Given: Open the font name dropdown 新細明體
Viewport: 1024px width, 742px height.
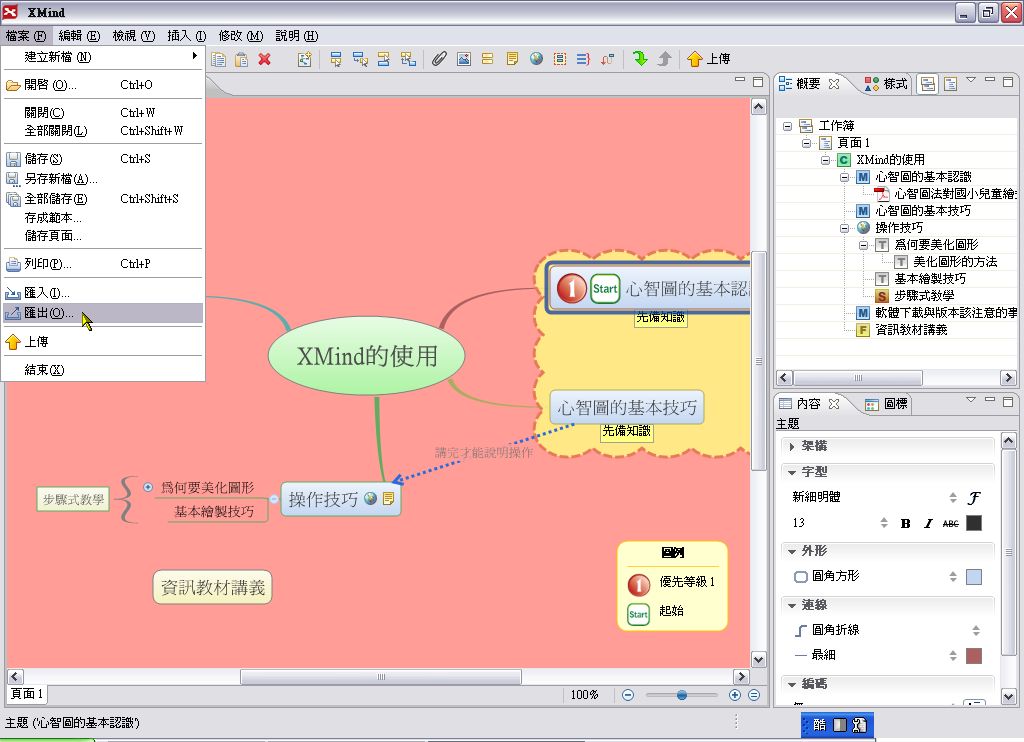Looking at the screenshot, I should click(x=874, y=498).
